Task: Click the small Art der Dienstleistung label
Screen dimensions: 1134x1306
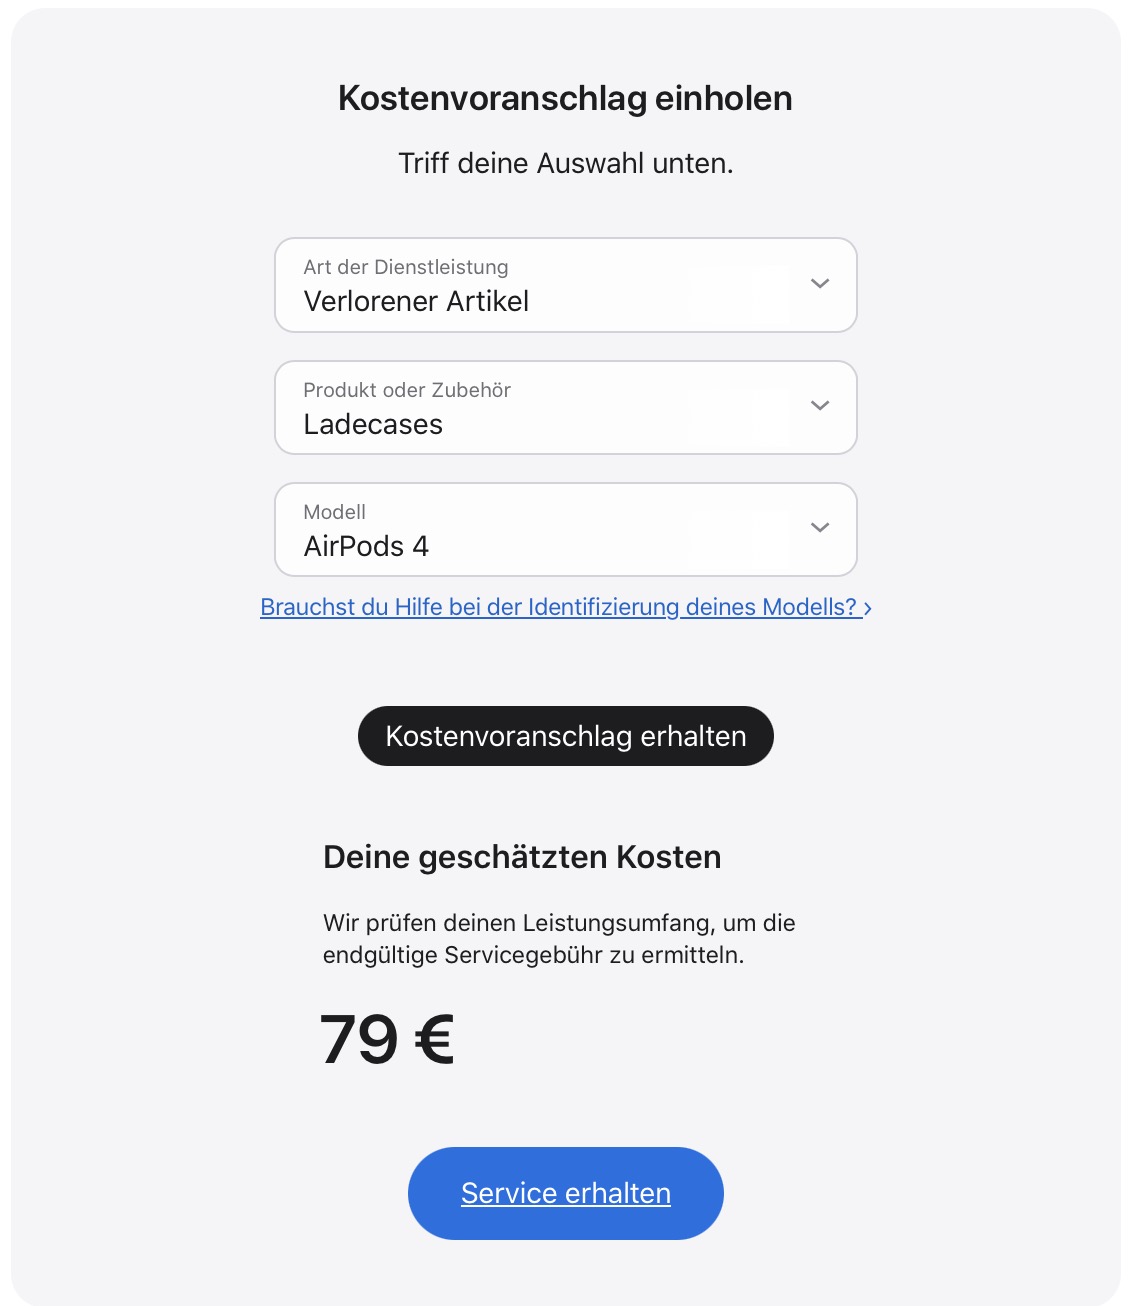Action: (406, 267)
